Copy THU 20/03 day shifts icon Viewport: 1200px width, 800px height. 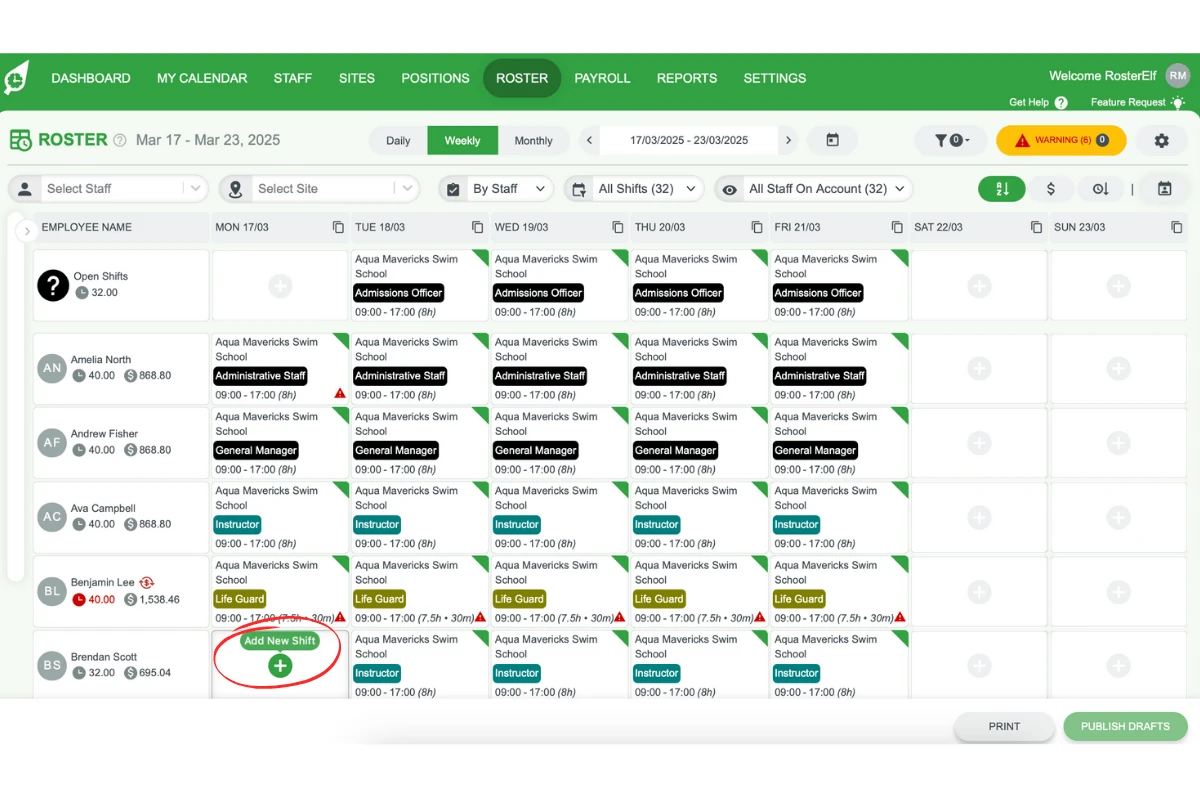tap(757, 227)
